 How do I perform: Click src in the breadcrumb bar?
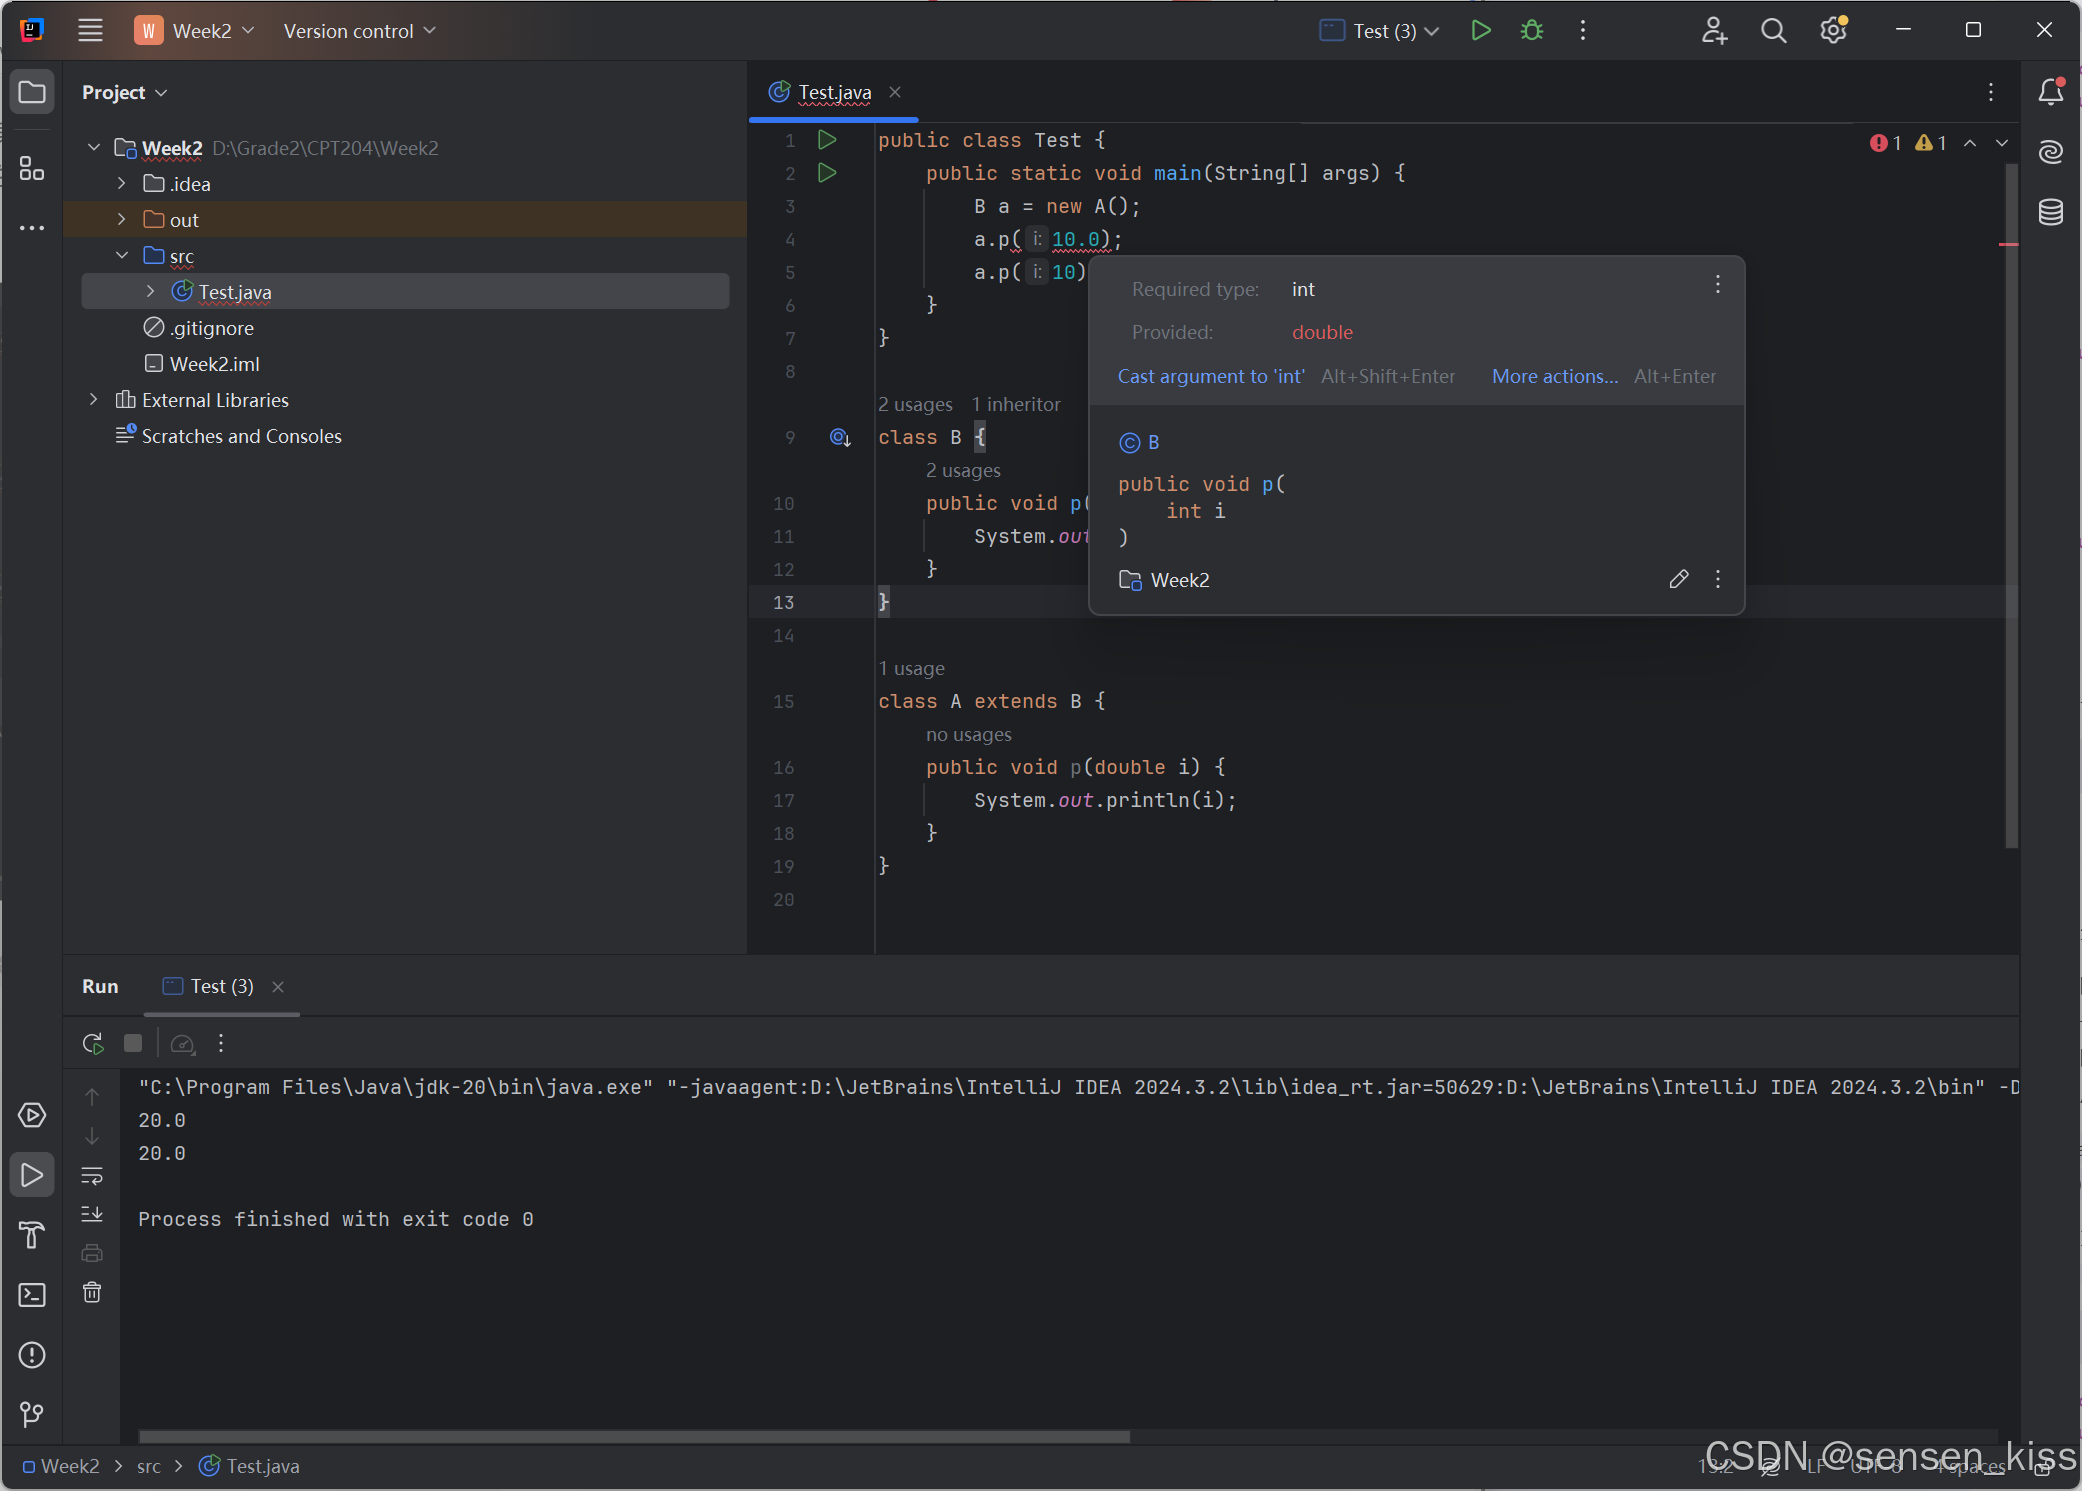[148, 1466]
